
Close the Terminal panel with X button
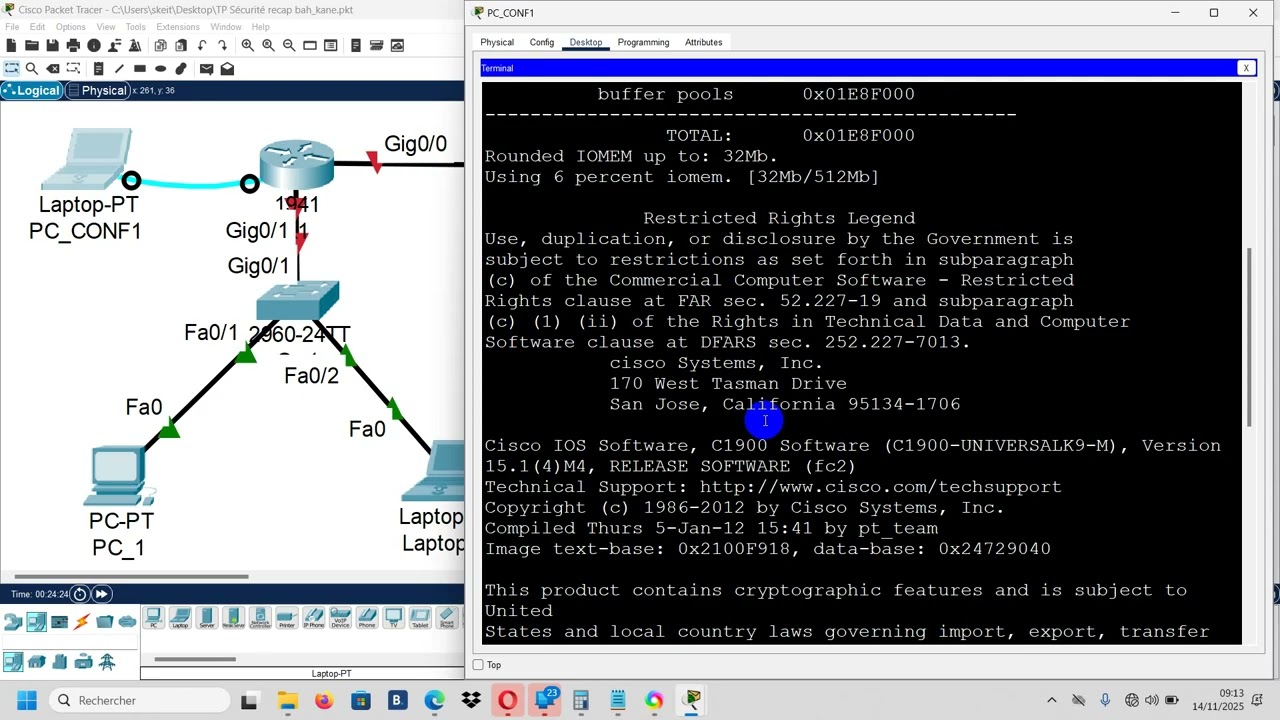pos(1246,68)
